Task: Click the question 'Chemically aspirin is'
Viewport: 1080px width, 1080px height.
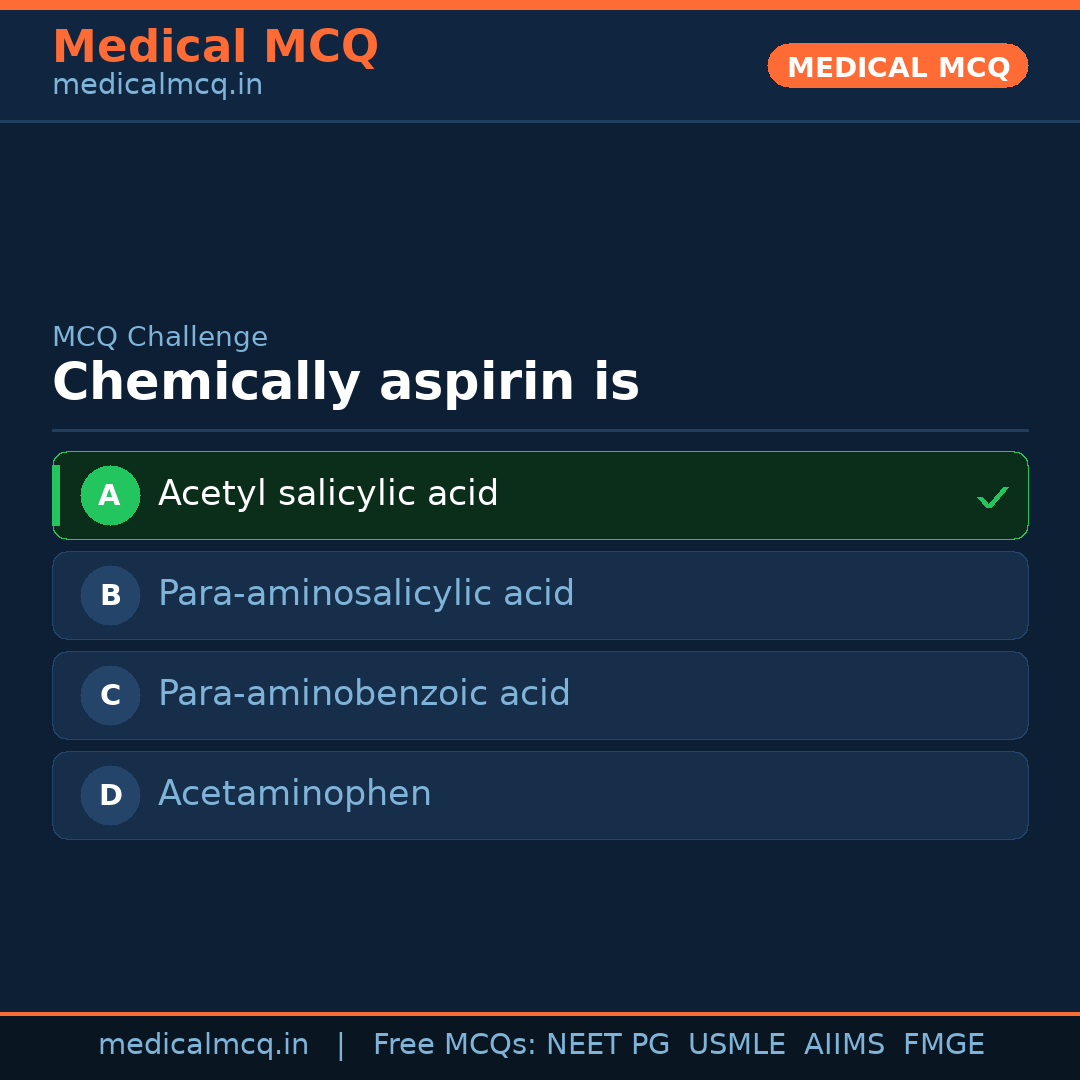Action: pyautogui.click(x=346, y=383)
